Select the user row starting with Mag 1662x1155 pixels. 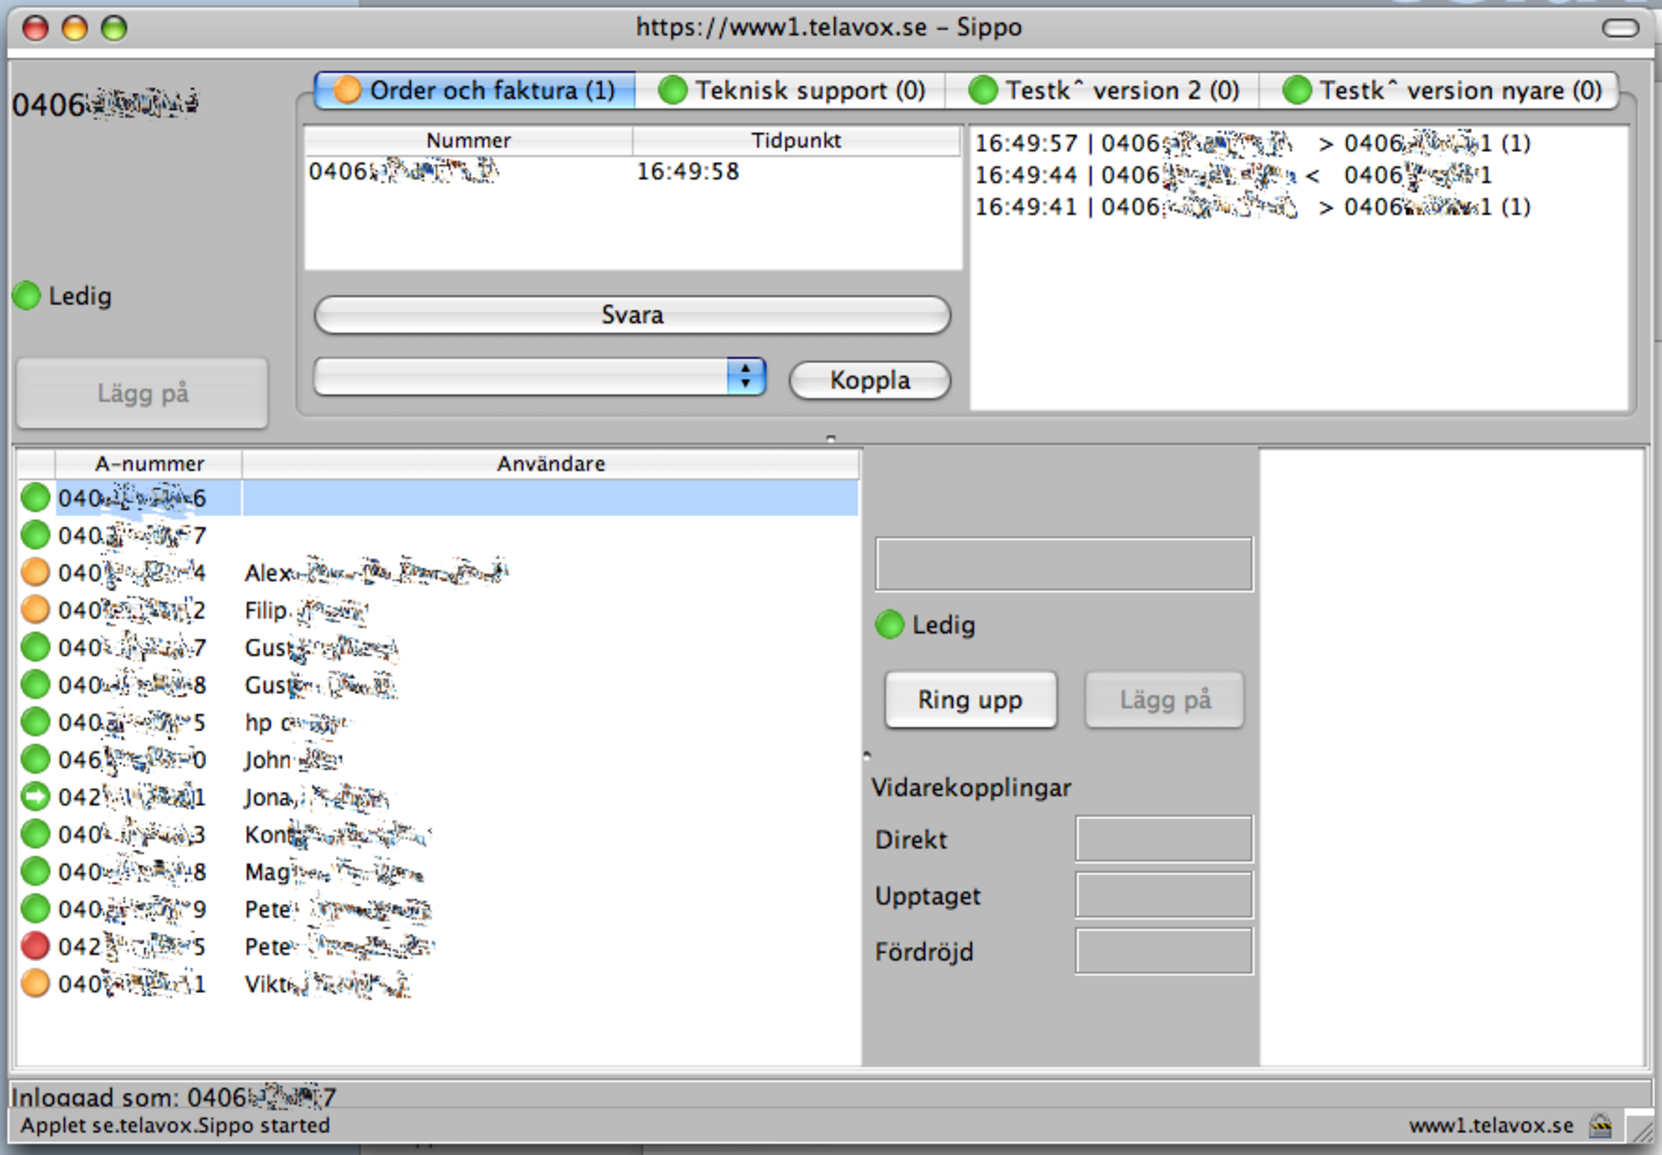coord(438,871)
